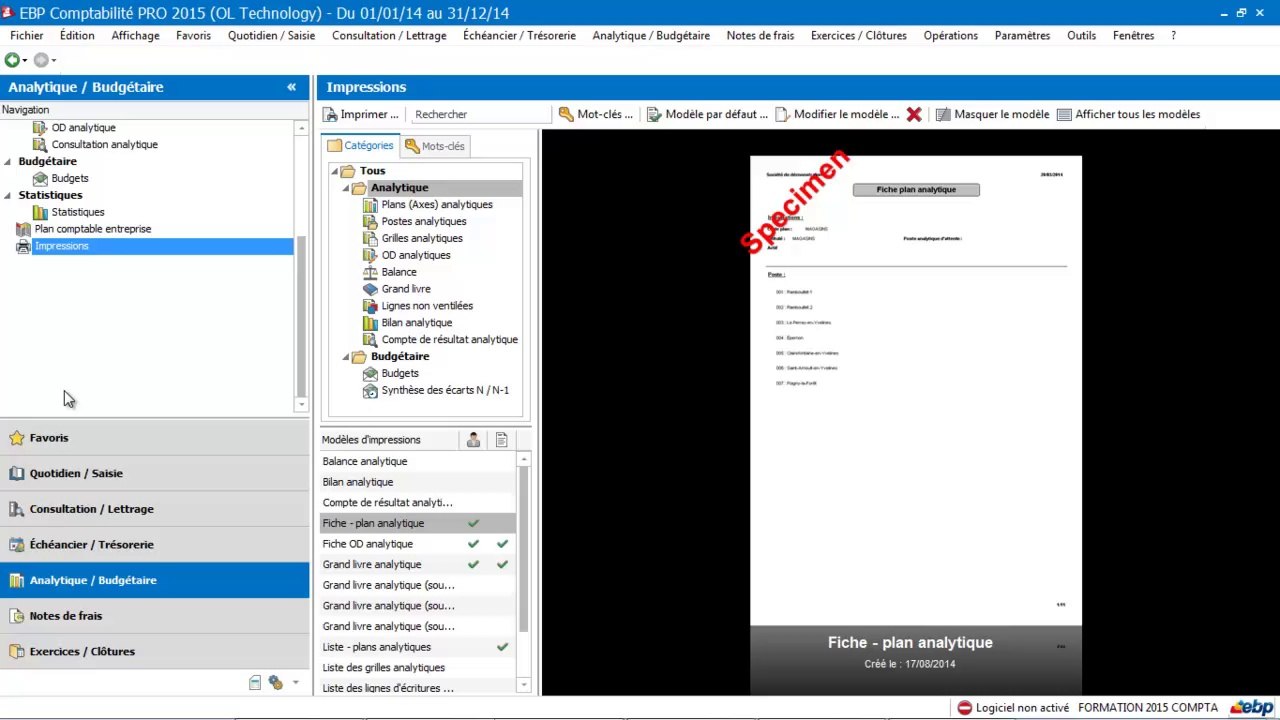Select Synthèse des écarts N / N-1
This screenshot has height=720, width=1280.
point(445,391)
